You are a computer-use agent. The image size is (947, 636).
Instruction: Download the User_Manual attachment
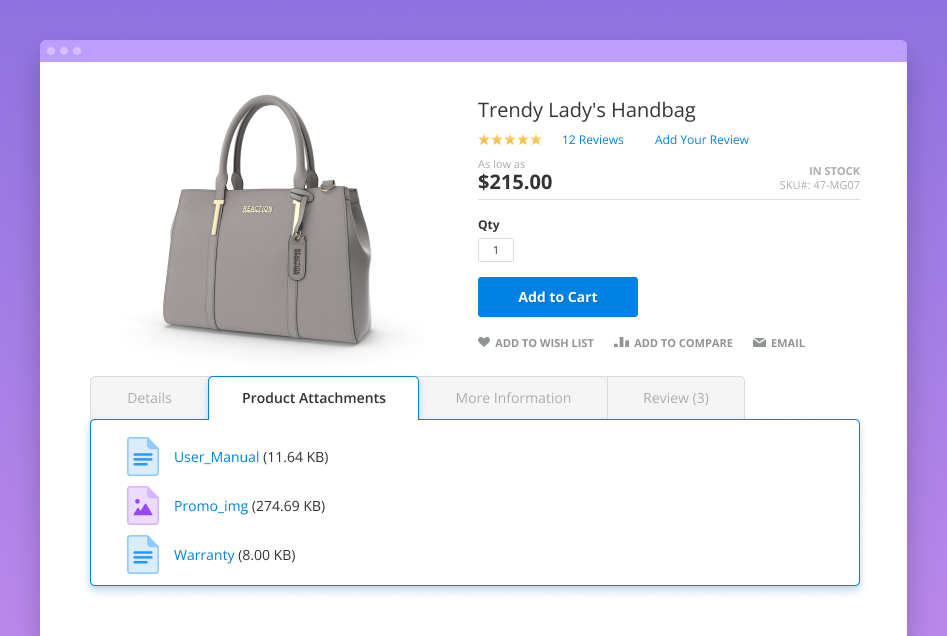coord(216,456)
